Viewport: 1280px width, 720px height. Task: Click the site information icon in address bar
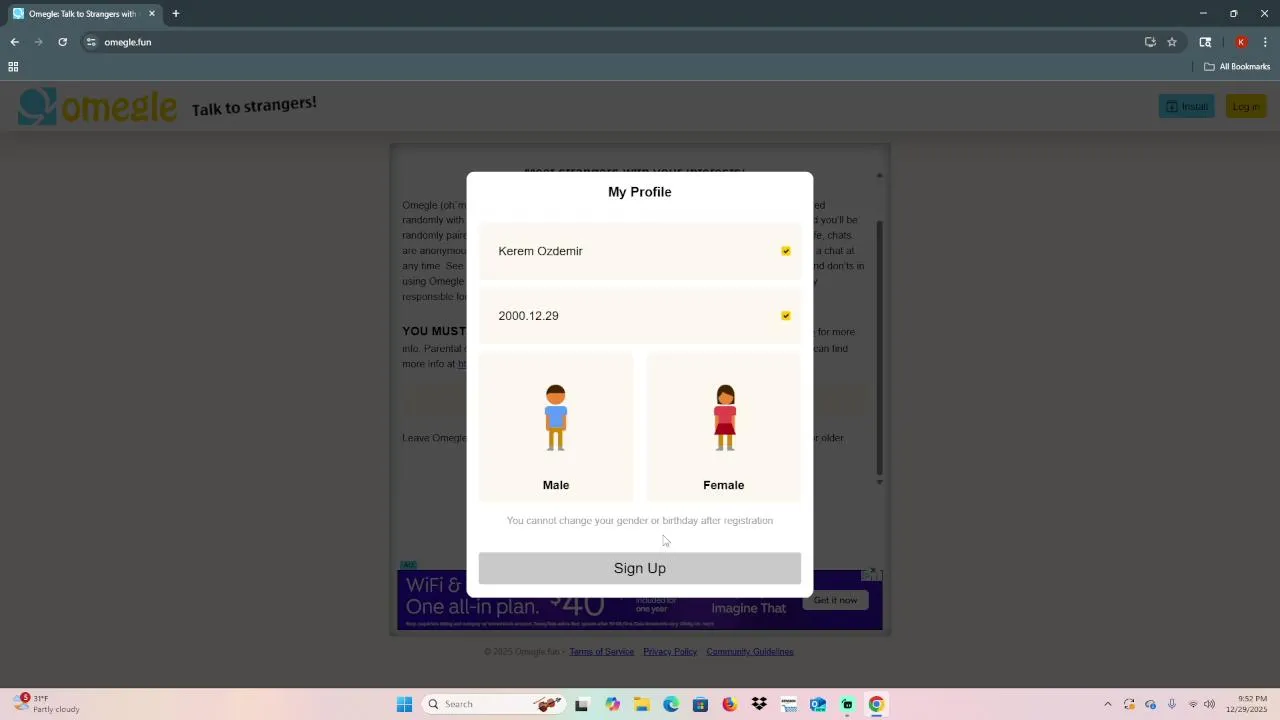(91, 42)
